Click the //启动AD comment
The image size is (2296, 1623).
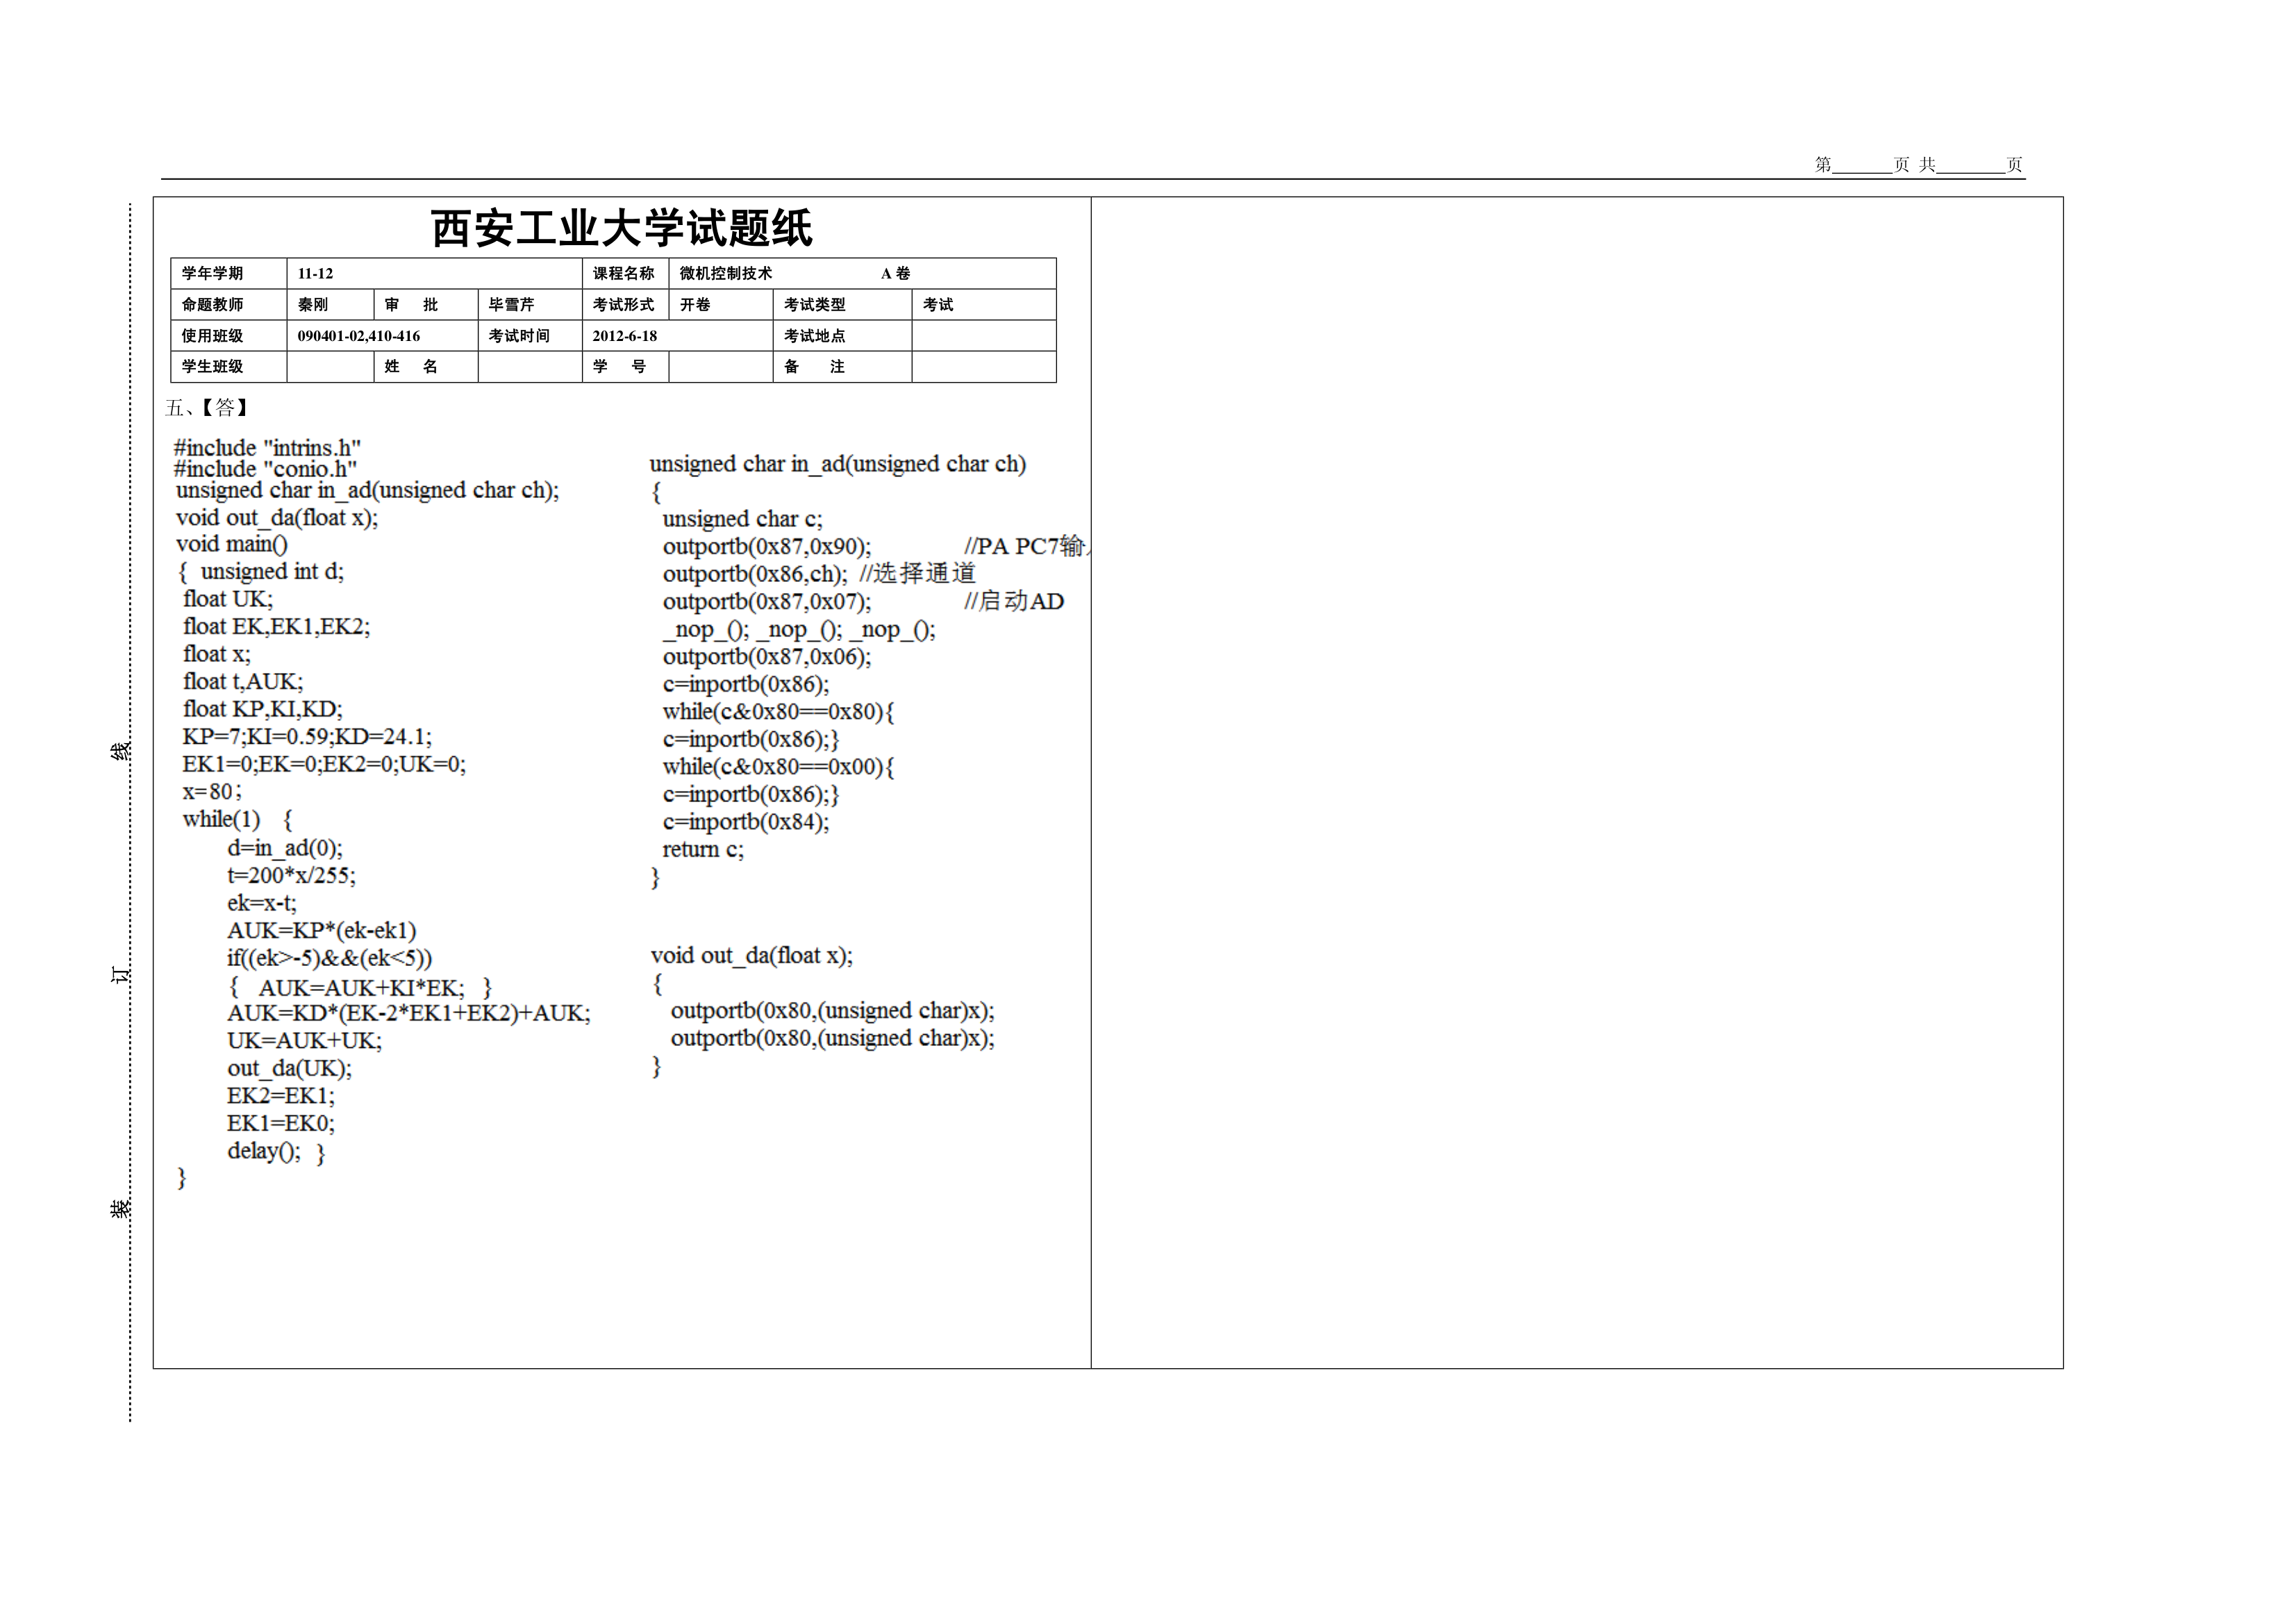pos(1014,601)
